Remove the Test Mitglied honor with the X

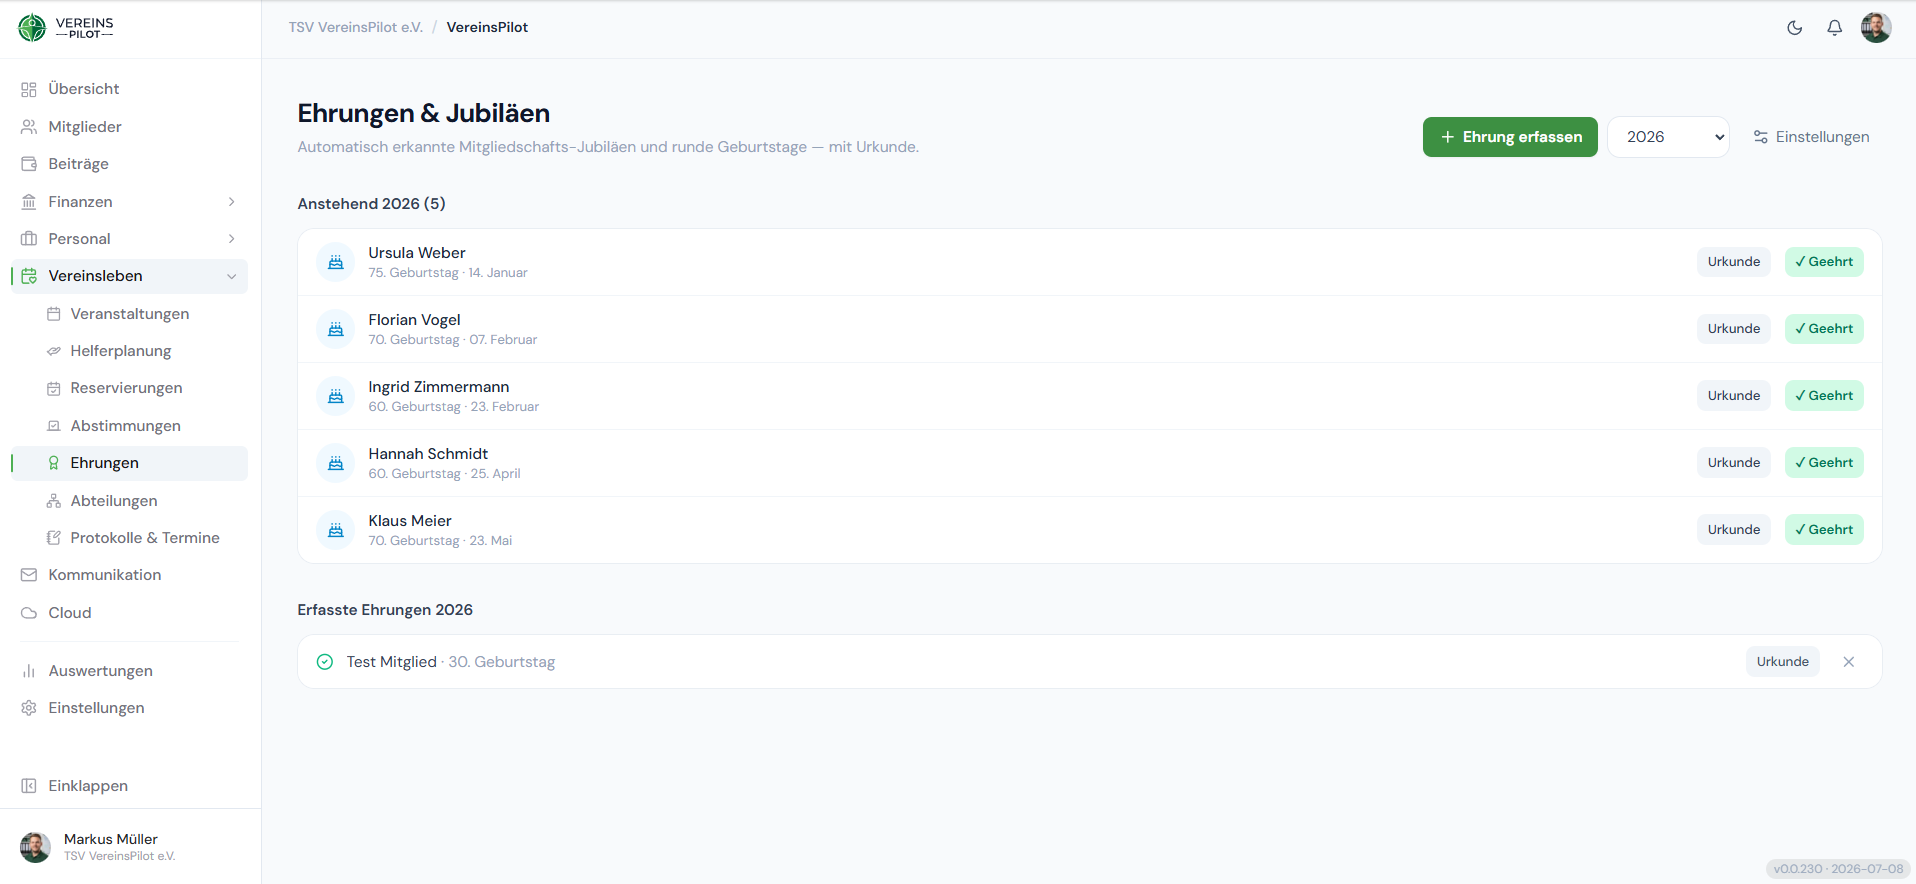[x=1849, y=662]
